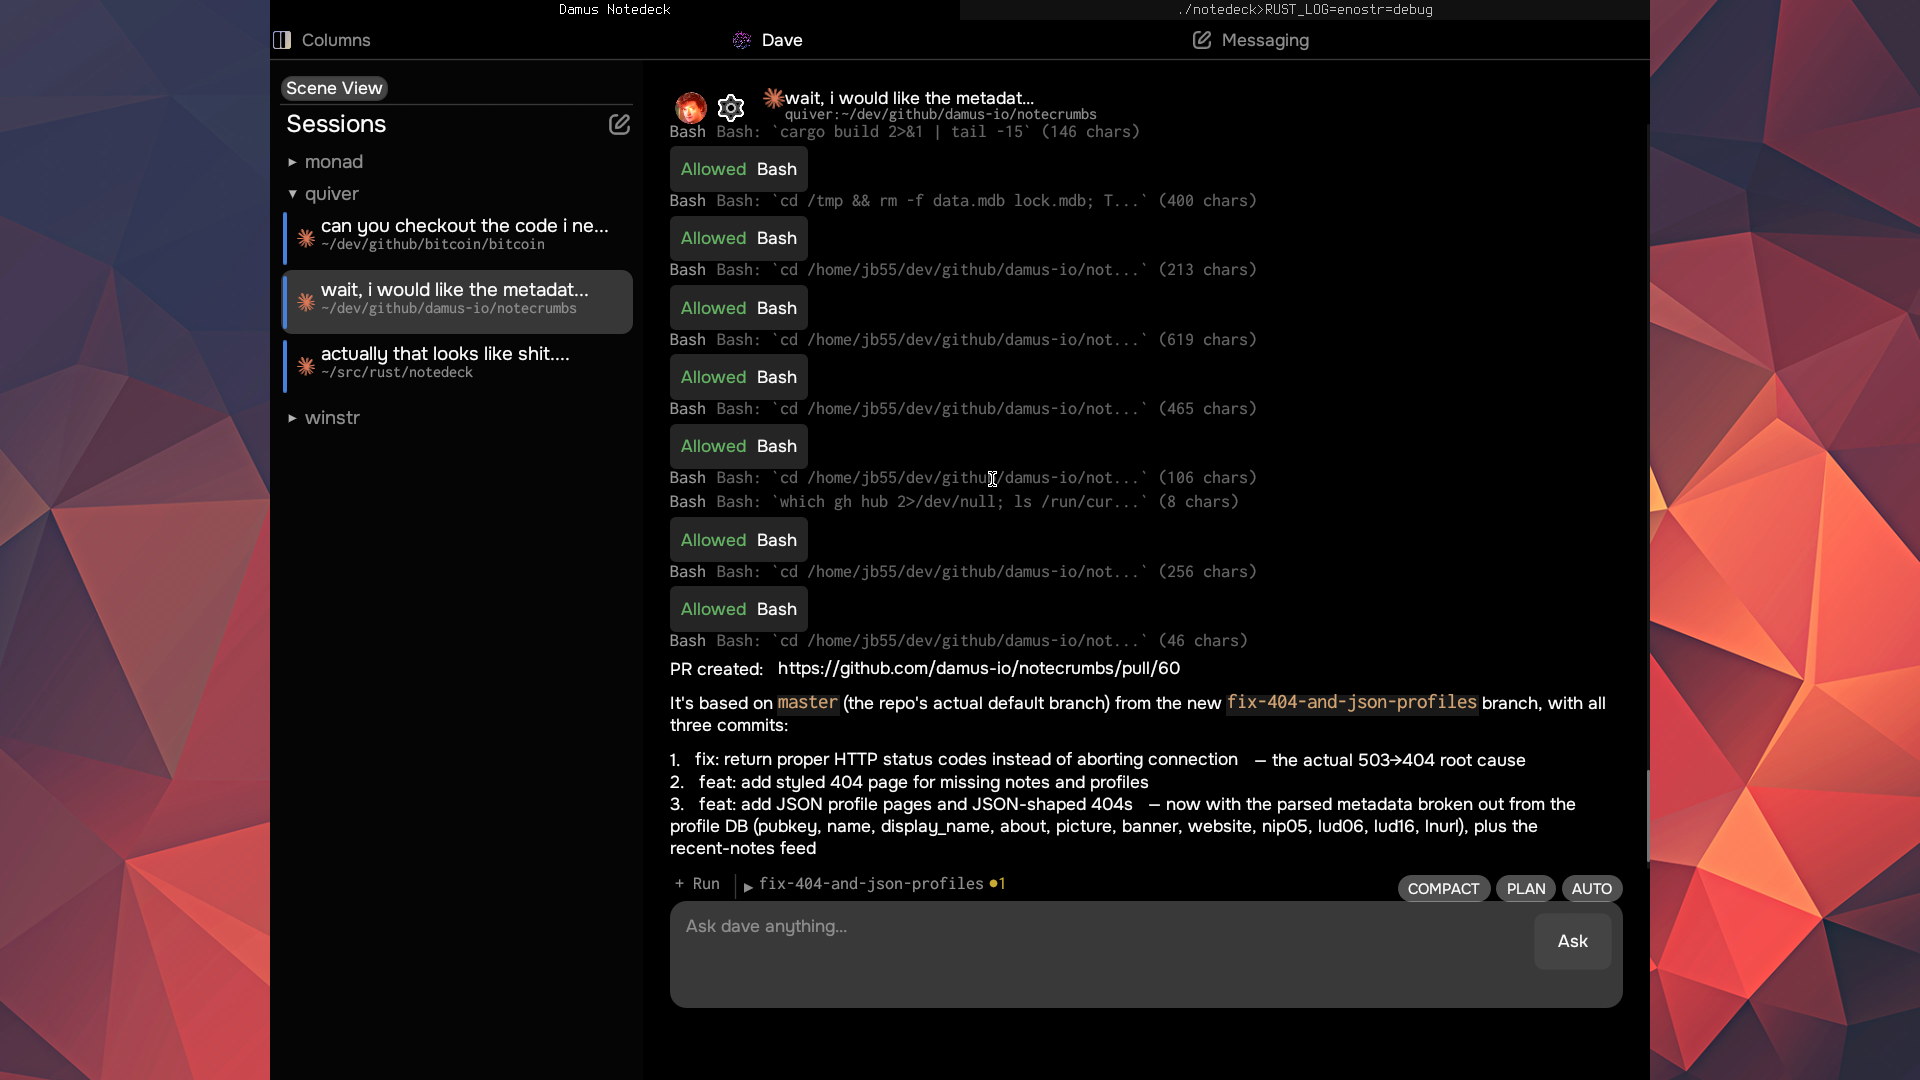The image size is (1920, 1080).
Task: Focus the Ask dave anything input
Action: [1100, 954]
